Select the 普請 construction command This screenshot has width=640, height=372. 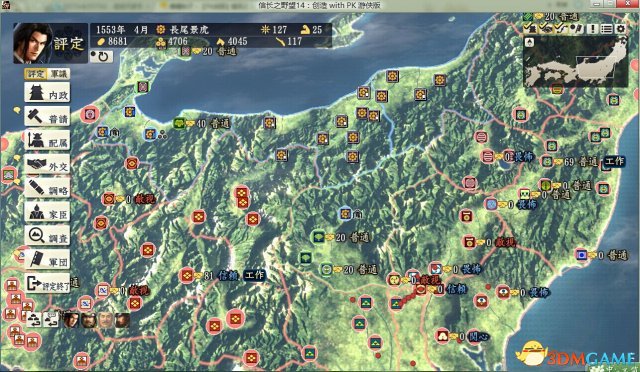coord(47,116)
